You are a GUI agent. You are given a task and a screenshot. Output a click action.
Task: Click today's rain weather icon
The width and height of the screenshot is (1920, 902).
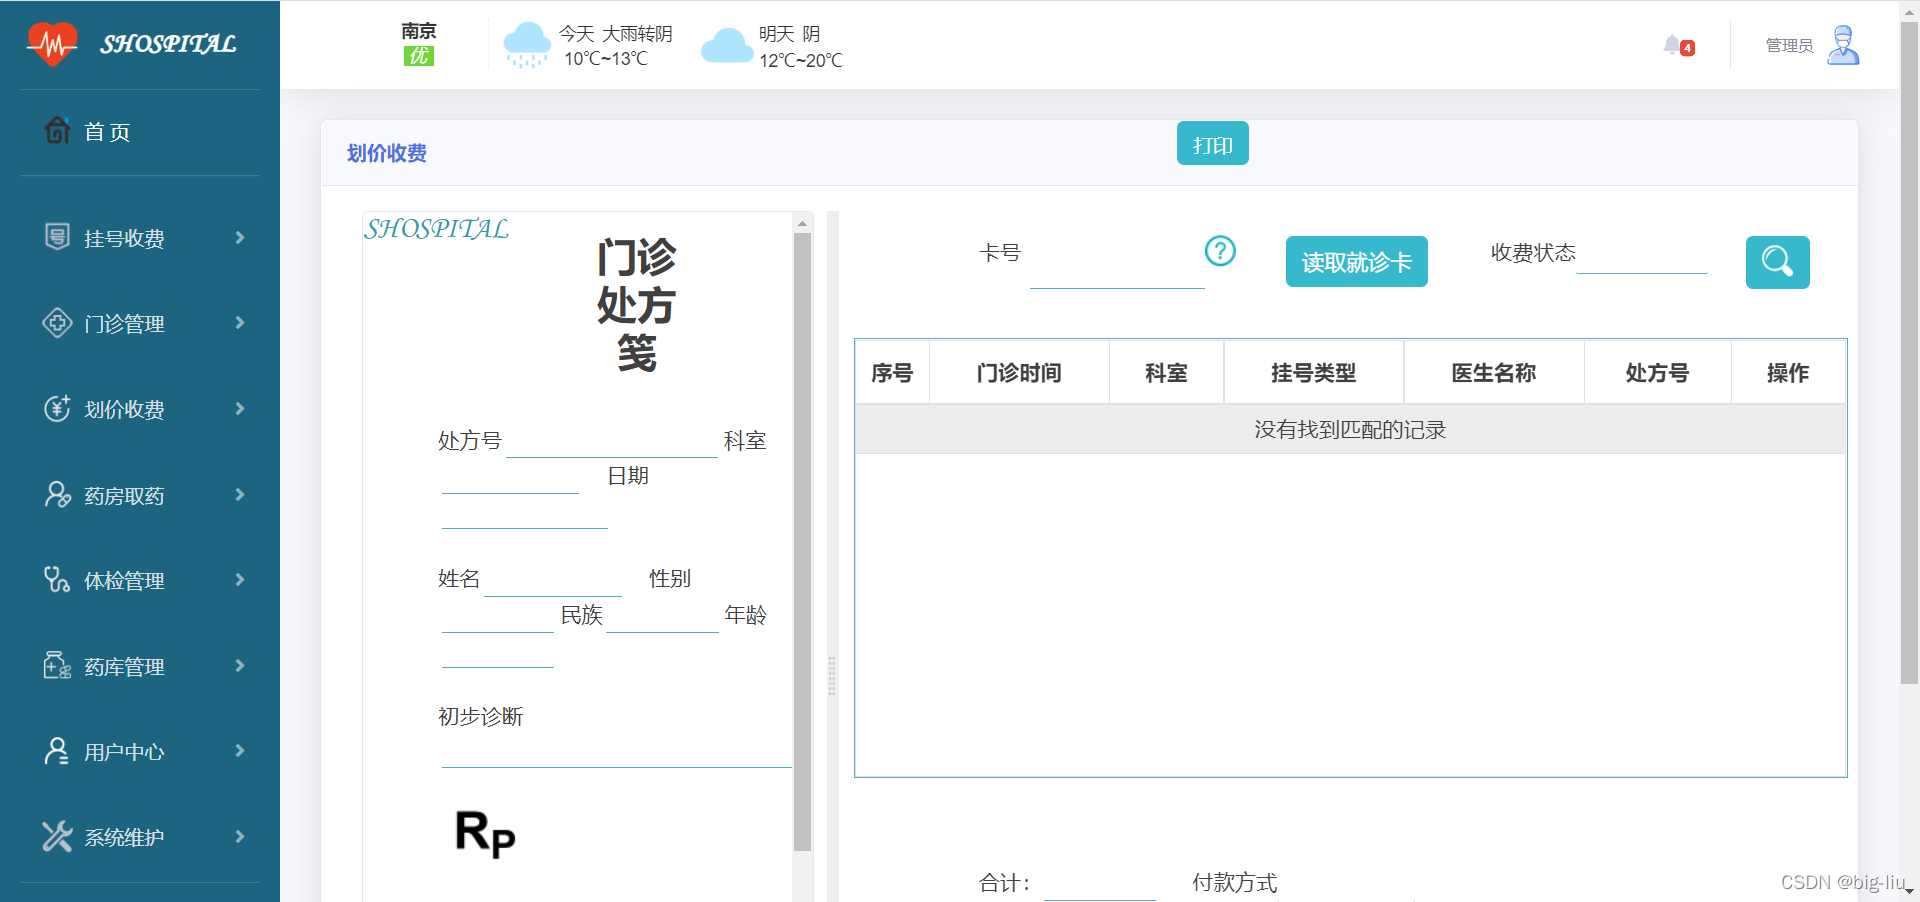point(527,45)
